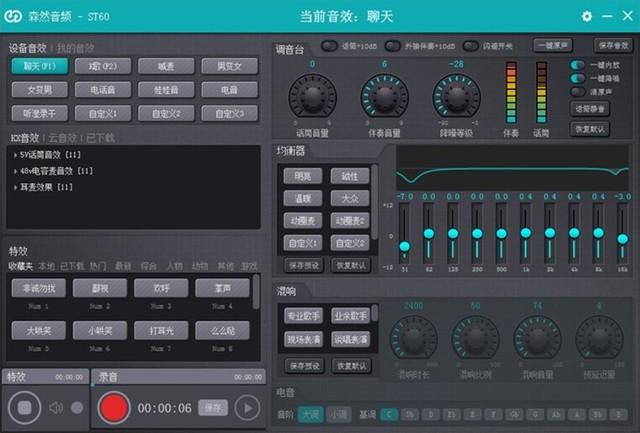This screenshot has height=433, width=640.
Task: Click the 降噪等级 knob
Action: [x=456, y=97]
